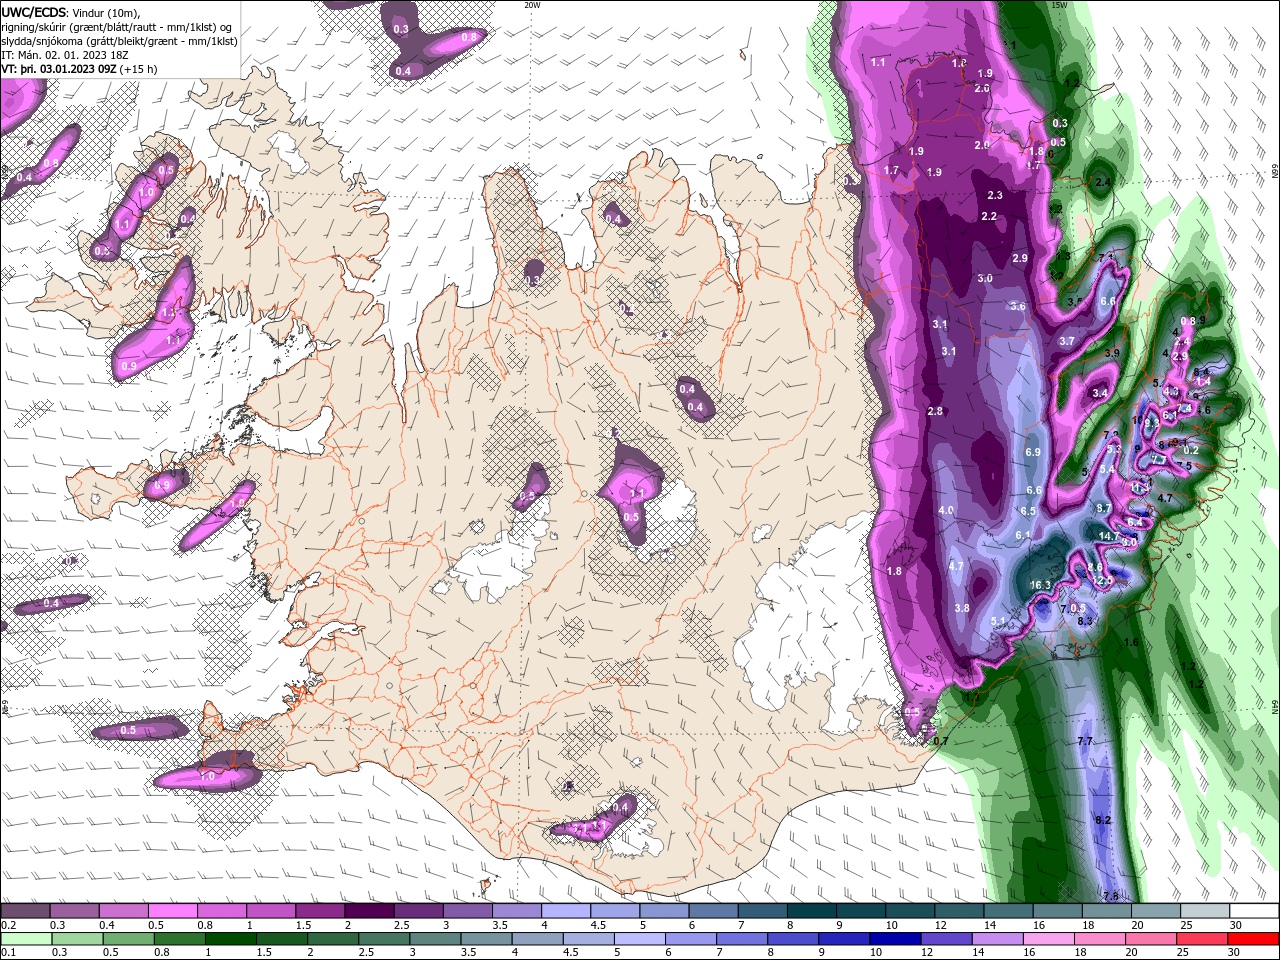This screenshot has height=960, width=1280.
Task: Click the rain scale swatch between 0.1 and 0.3
Action: (25, 939)
